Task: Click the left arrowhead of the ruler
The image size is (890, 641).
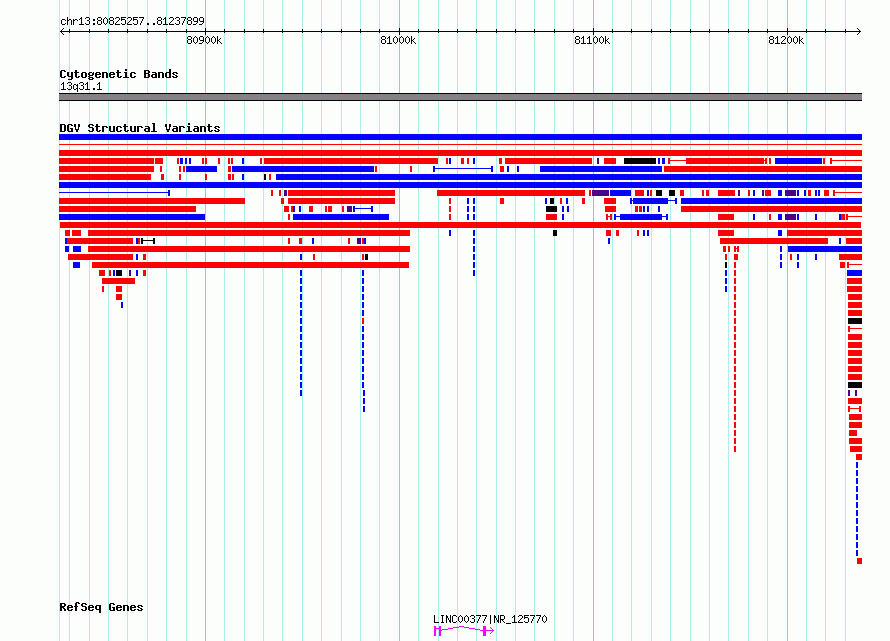Action: pos(62,32)
